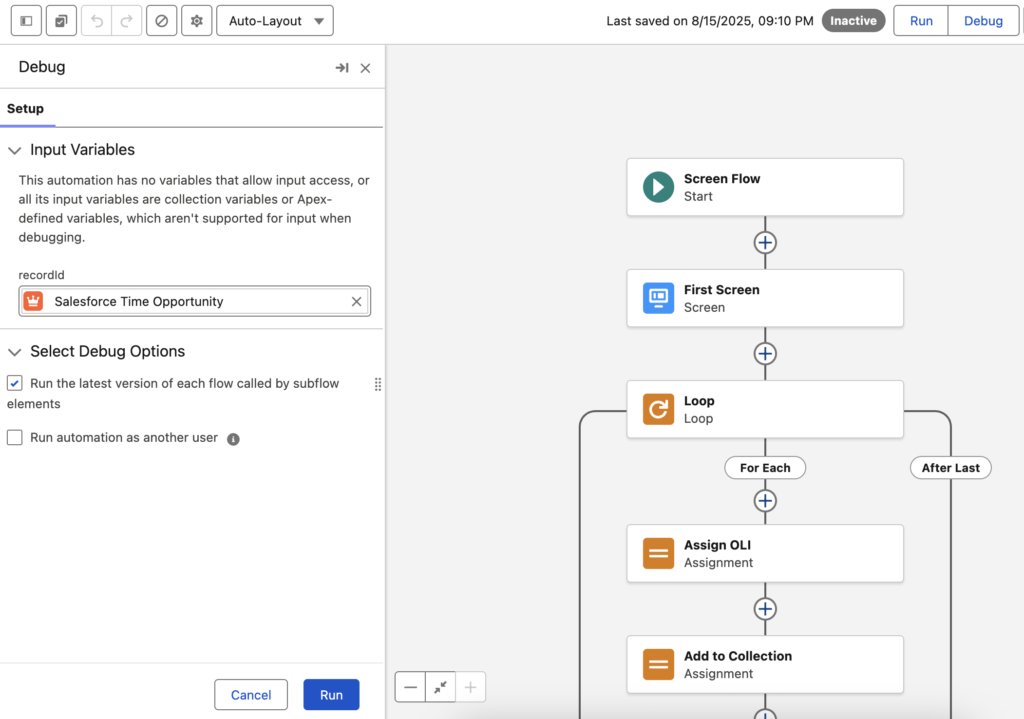
Task: Collapse the Input Variables section
Action: [14, 150]
